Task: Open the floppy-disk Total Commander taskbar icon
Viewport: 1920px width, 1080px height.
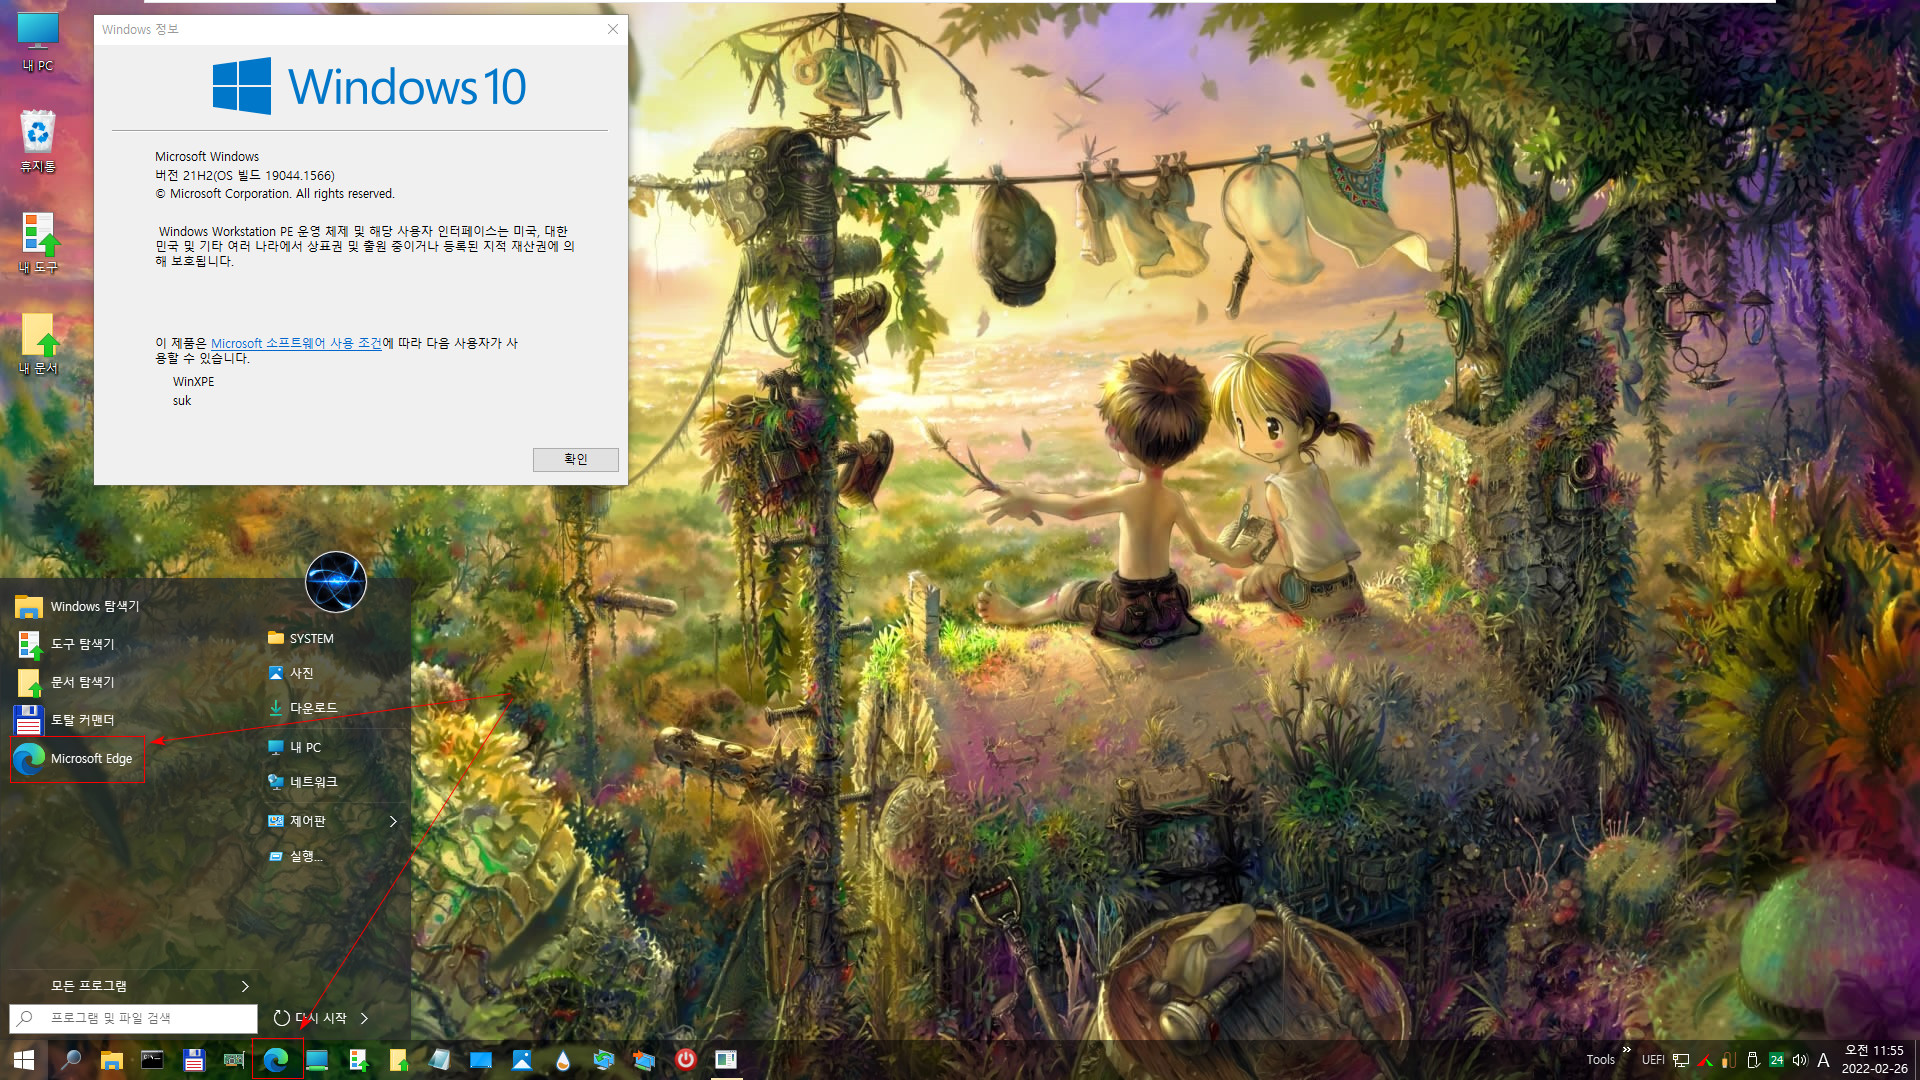Action: (x=194, y=1060)
